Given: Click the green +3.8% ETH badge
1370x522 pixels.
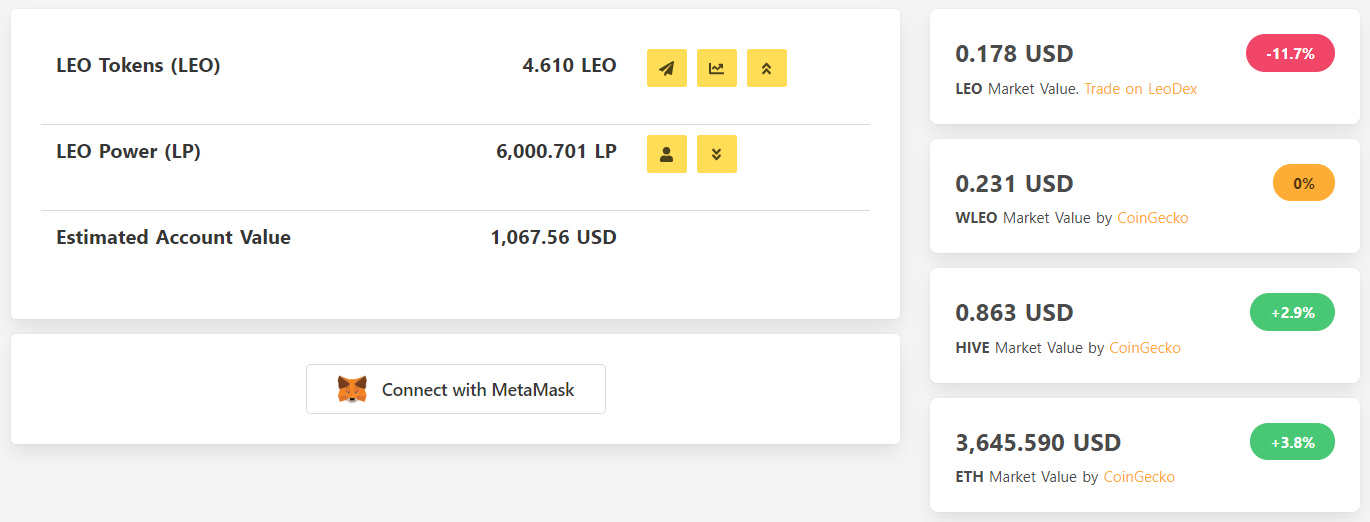Looking at the screenshot, I should [1292, 442].
